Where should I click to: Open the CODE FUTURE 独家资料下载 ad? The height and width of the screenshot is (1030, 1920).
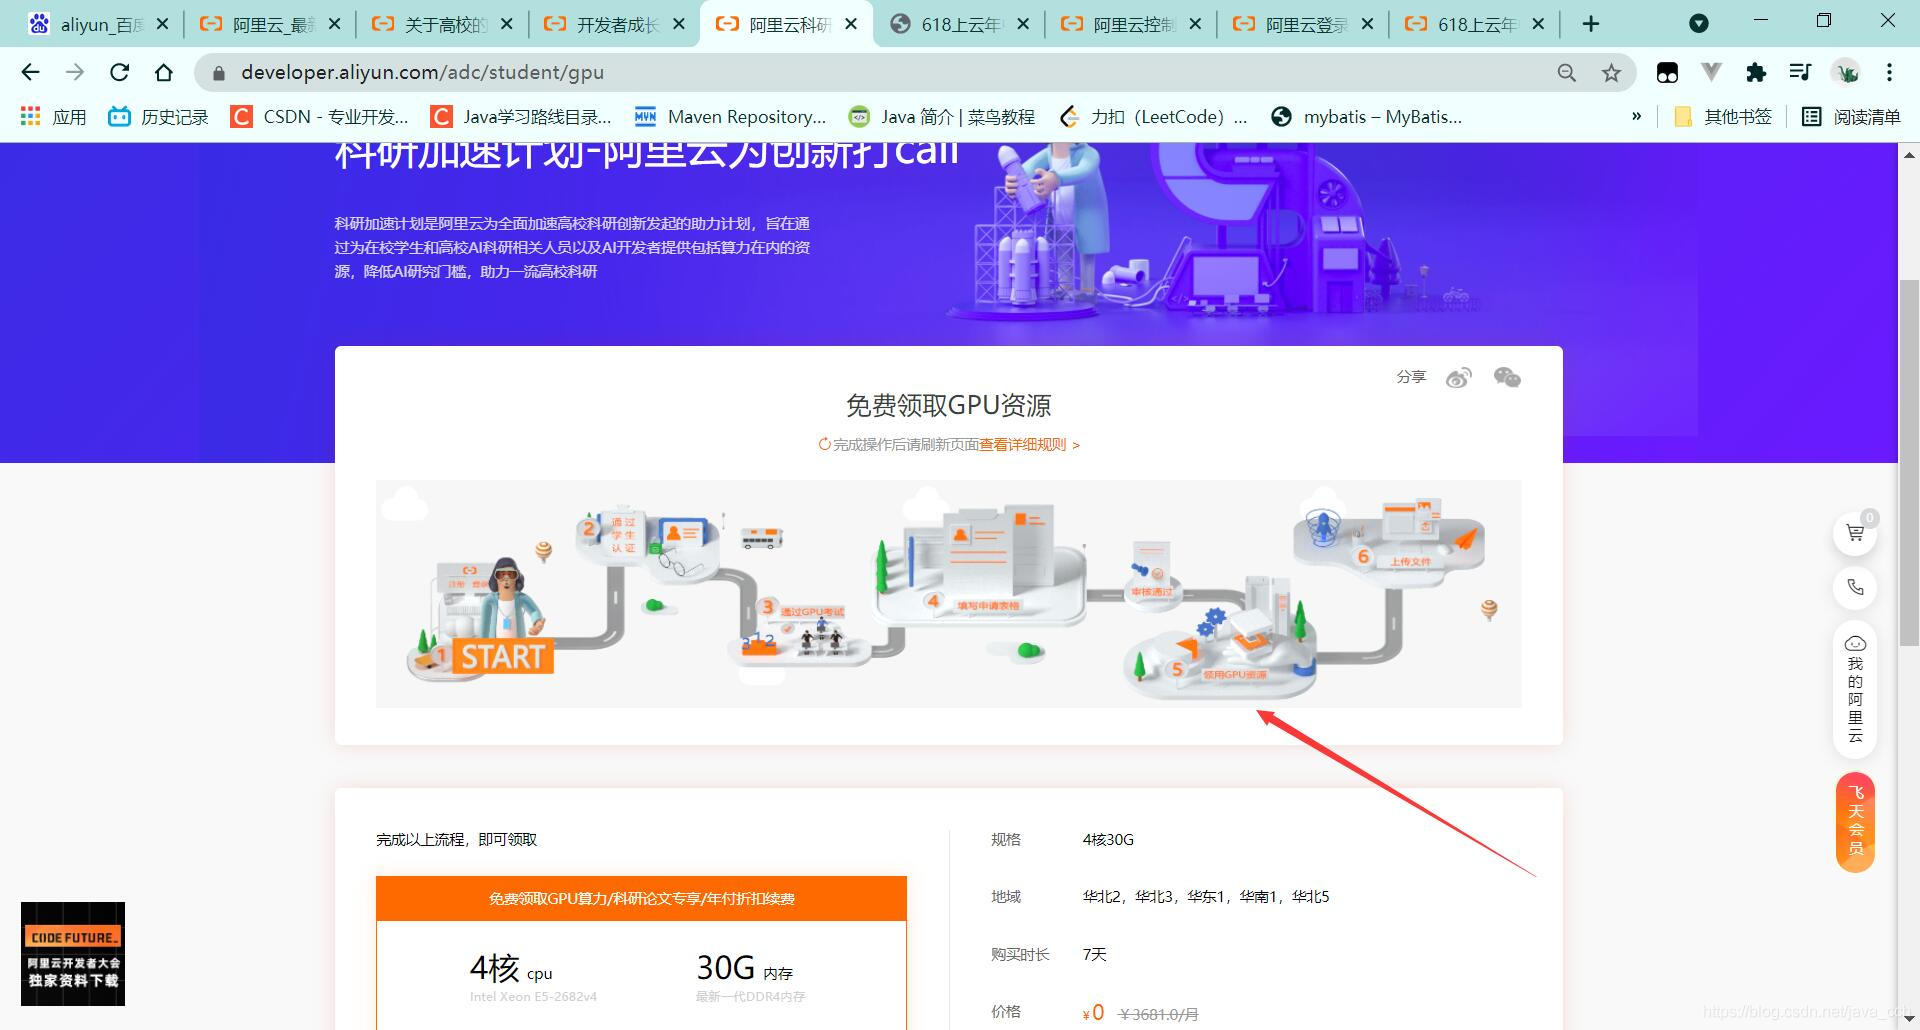pyautogui.click(x=73, y=954)
